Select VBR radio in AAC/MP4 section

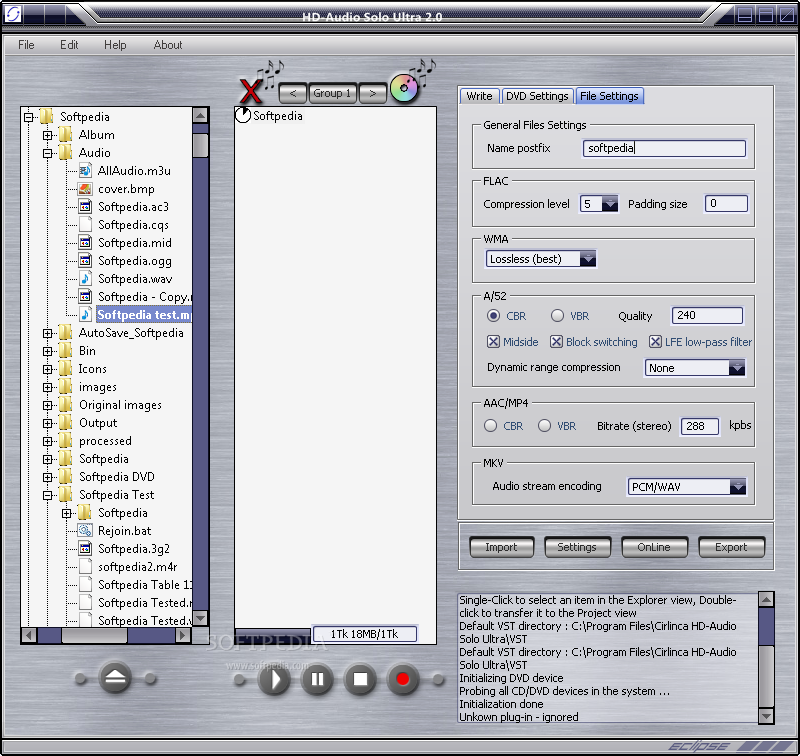[x=544, y=425]
